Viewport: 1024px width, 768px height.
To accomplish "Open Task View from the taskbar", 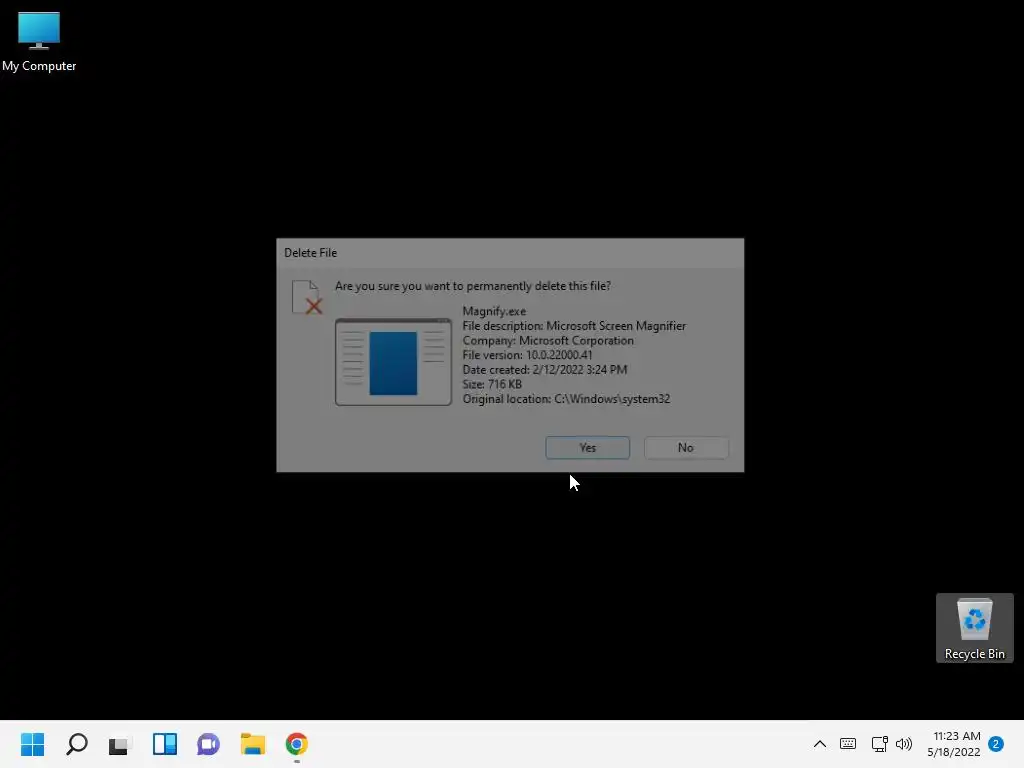I will (120, 744).
